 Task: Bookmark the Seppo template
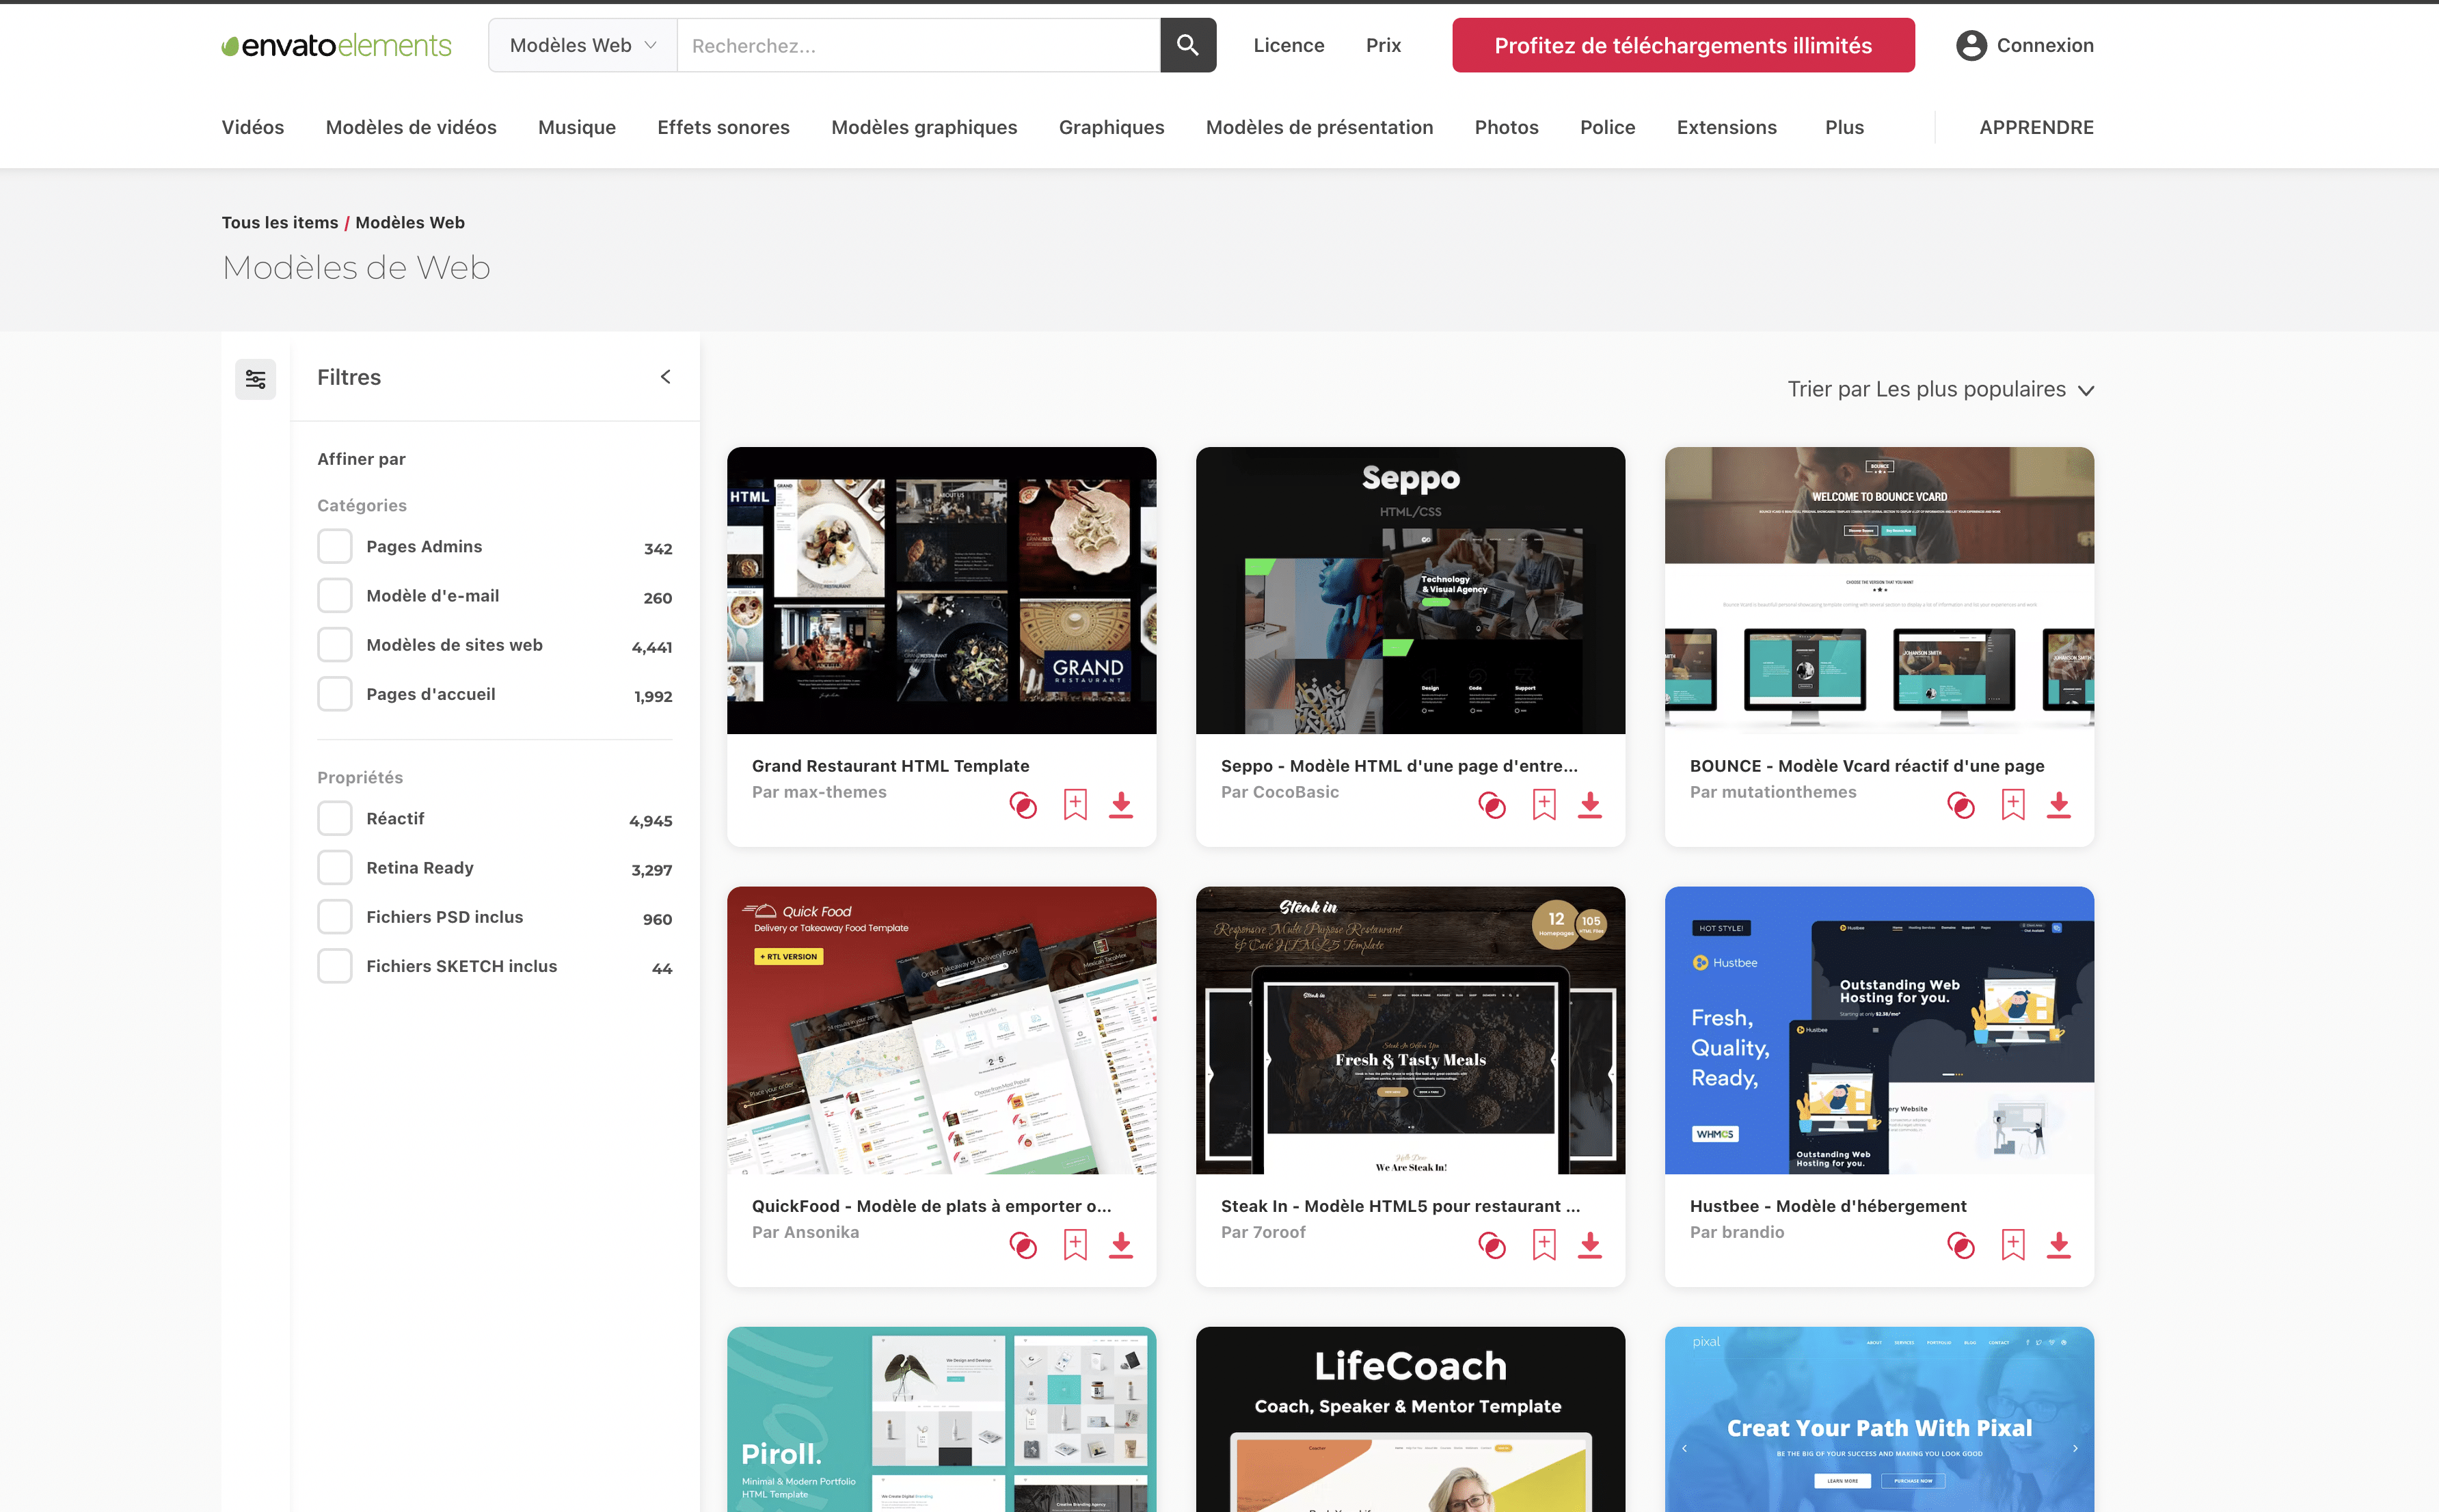pyautogui.click(x=1544, y=805)
